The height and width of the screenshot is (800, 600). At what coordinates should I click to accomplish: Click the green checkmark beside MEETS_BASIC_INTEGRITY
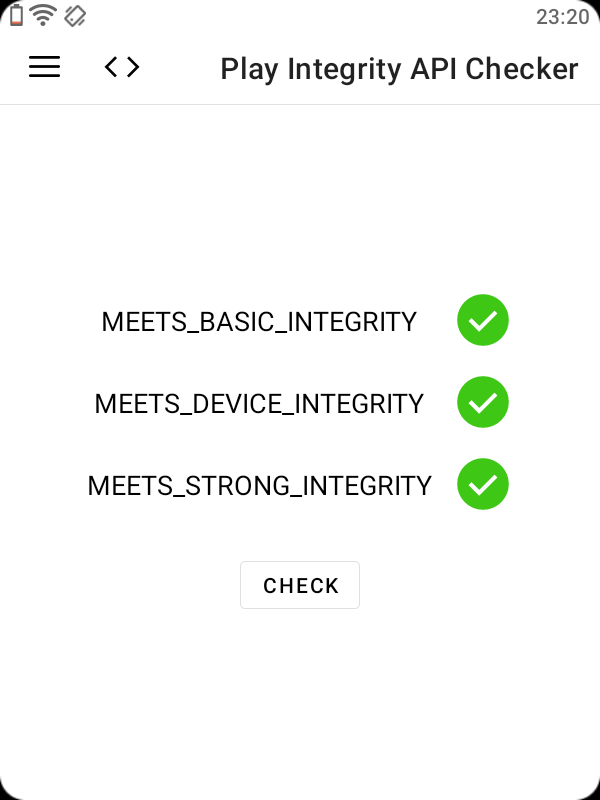pyautogui.click(x=483, y=321)
